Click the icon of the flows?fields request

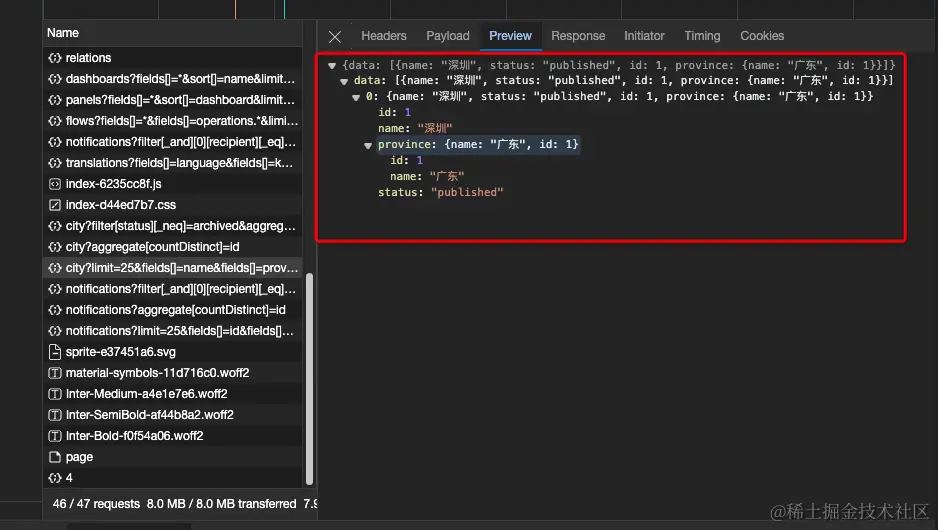tap(54, 121)
